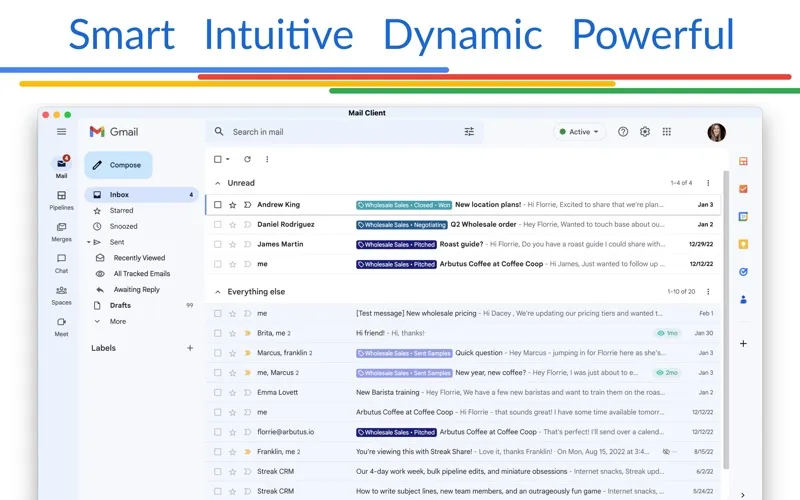Select the Andrew King email checkbox
Screen dimensions: 800x500
point(218,205)
